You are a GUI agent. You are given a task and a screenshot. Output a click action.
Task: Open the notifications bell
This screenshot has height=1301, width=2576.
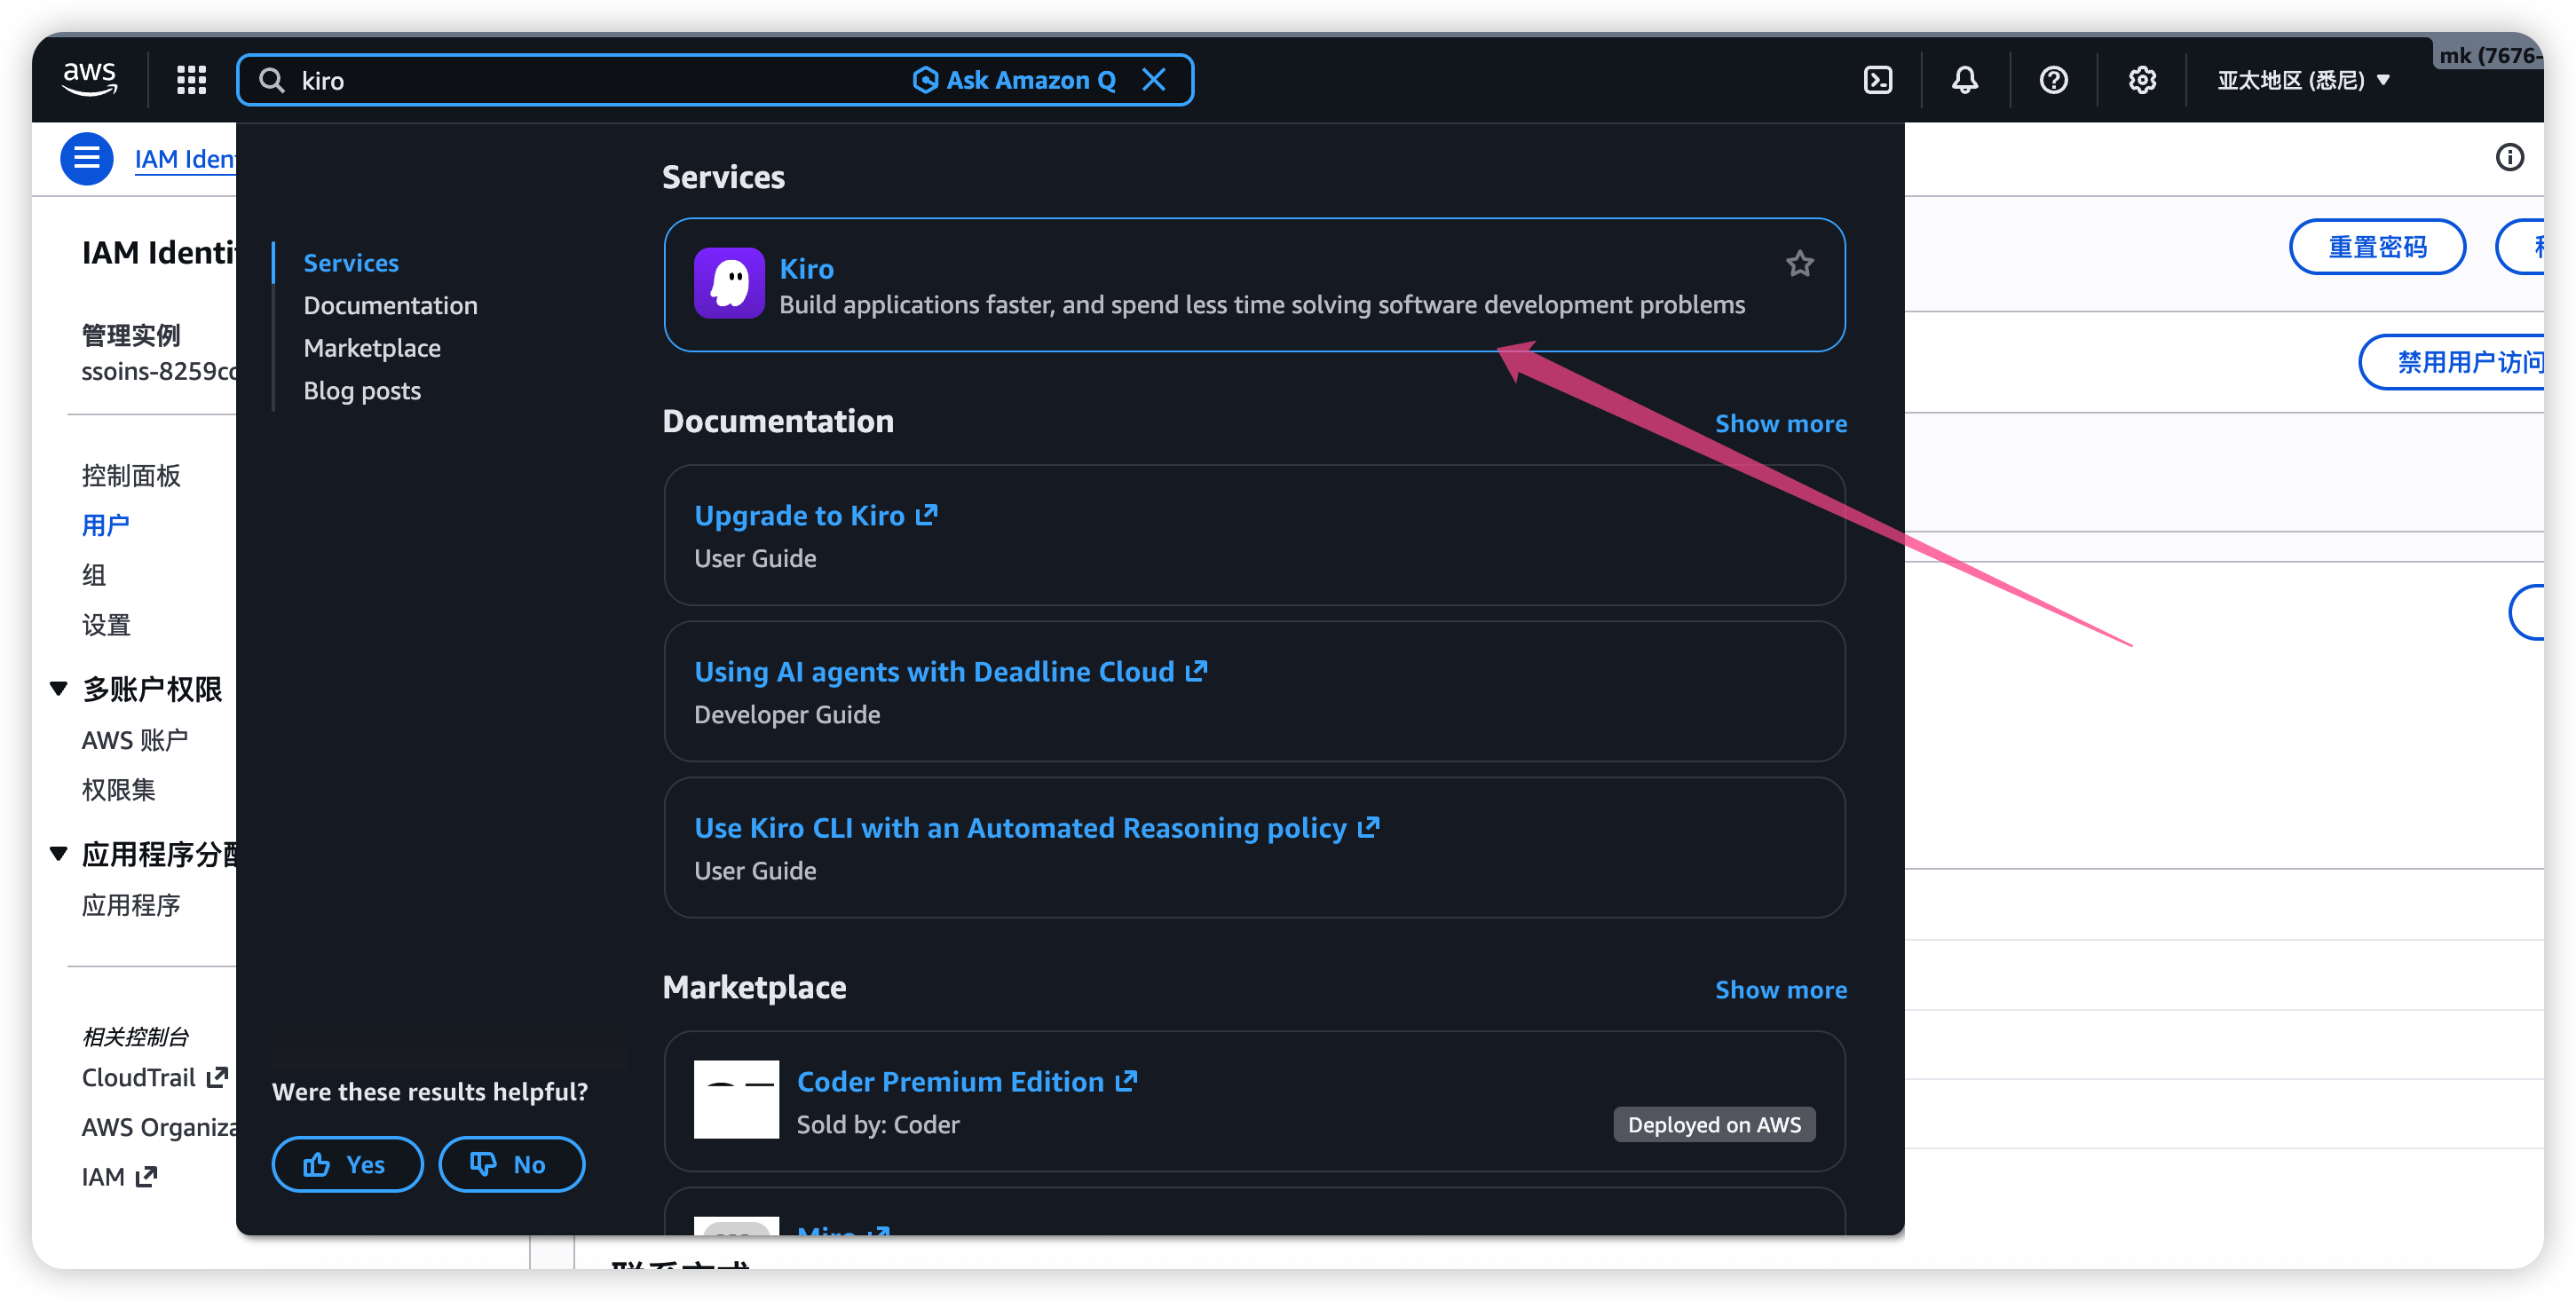tap(1964, 80)
